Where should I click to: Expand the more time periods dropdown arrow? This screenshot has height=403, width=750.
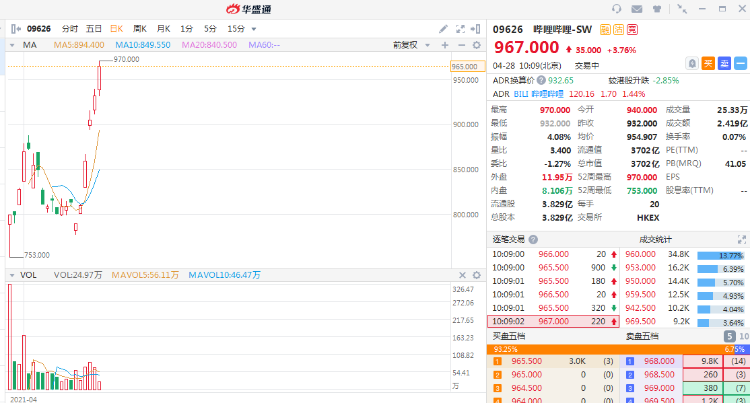coord(254,29)
